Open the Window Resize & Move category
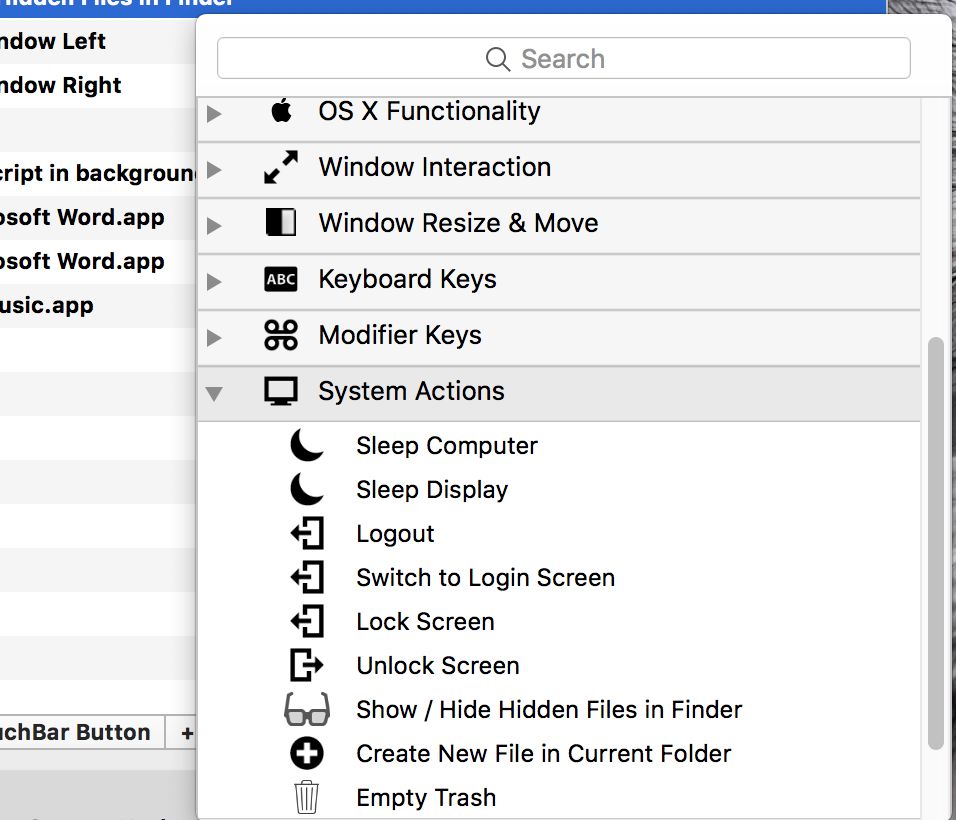Image resolution: width=956 pixels, height=820 pixels. click(x=458, y=223)
